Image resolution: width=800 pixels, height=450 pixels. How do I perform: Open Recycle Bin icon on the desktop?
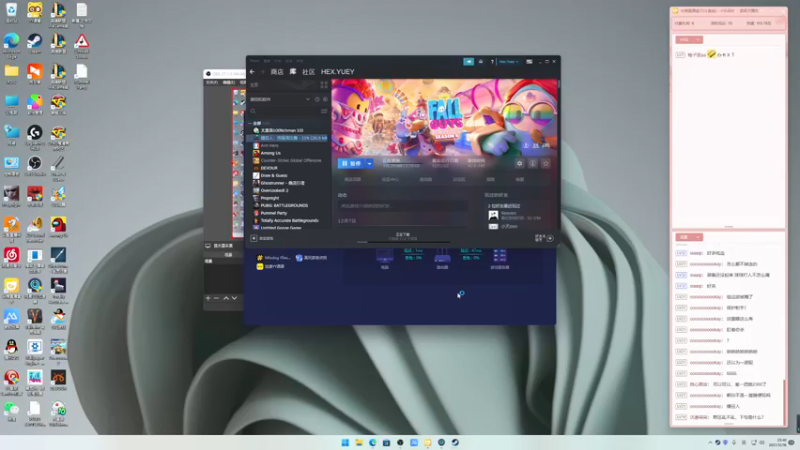pos(11,12)
